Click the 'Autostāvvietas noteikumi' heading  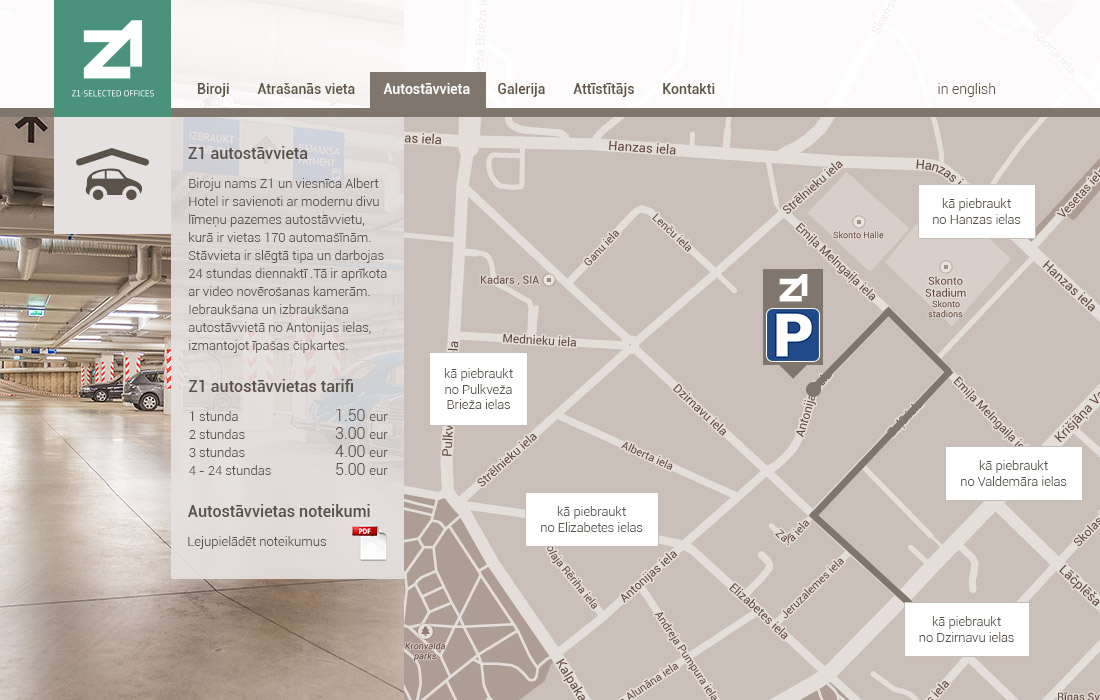(279, 511)
